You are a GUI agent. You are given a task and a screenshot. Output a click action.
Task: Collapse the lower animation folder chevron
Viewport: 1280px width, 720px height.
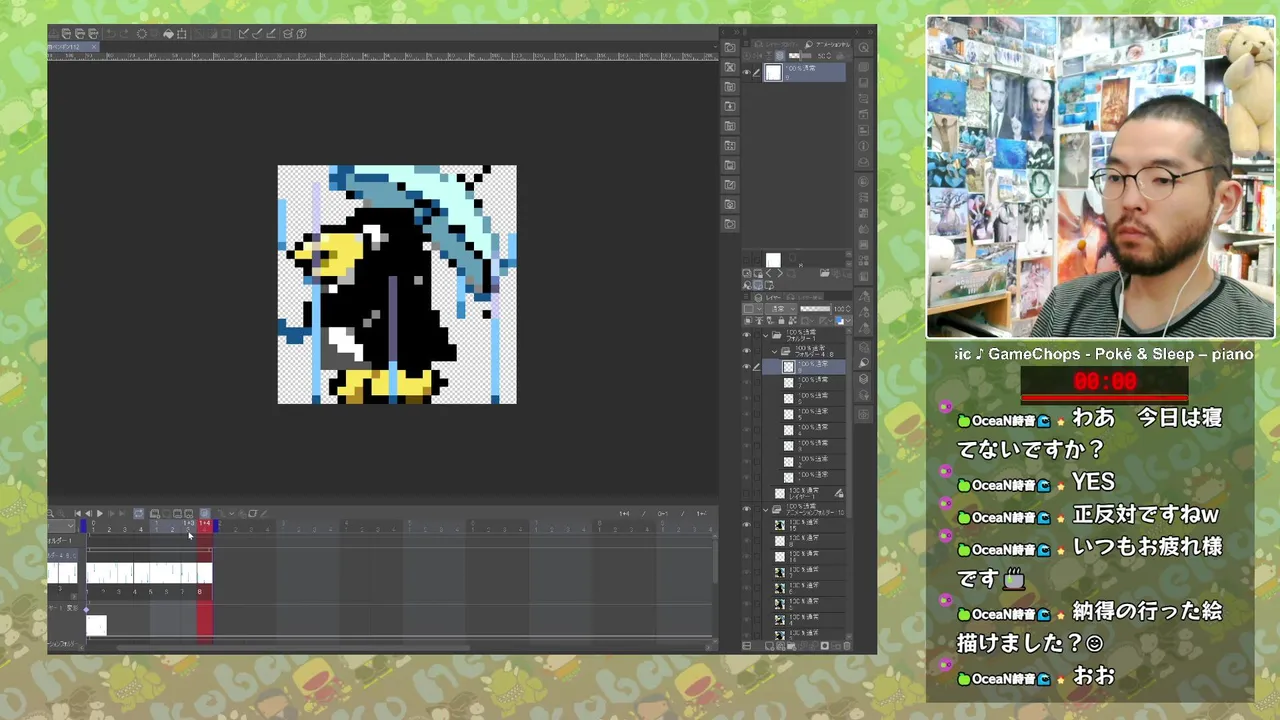(766, 509)
